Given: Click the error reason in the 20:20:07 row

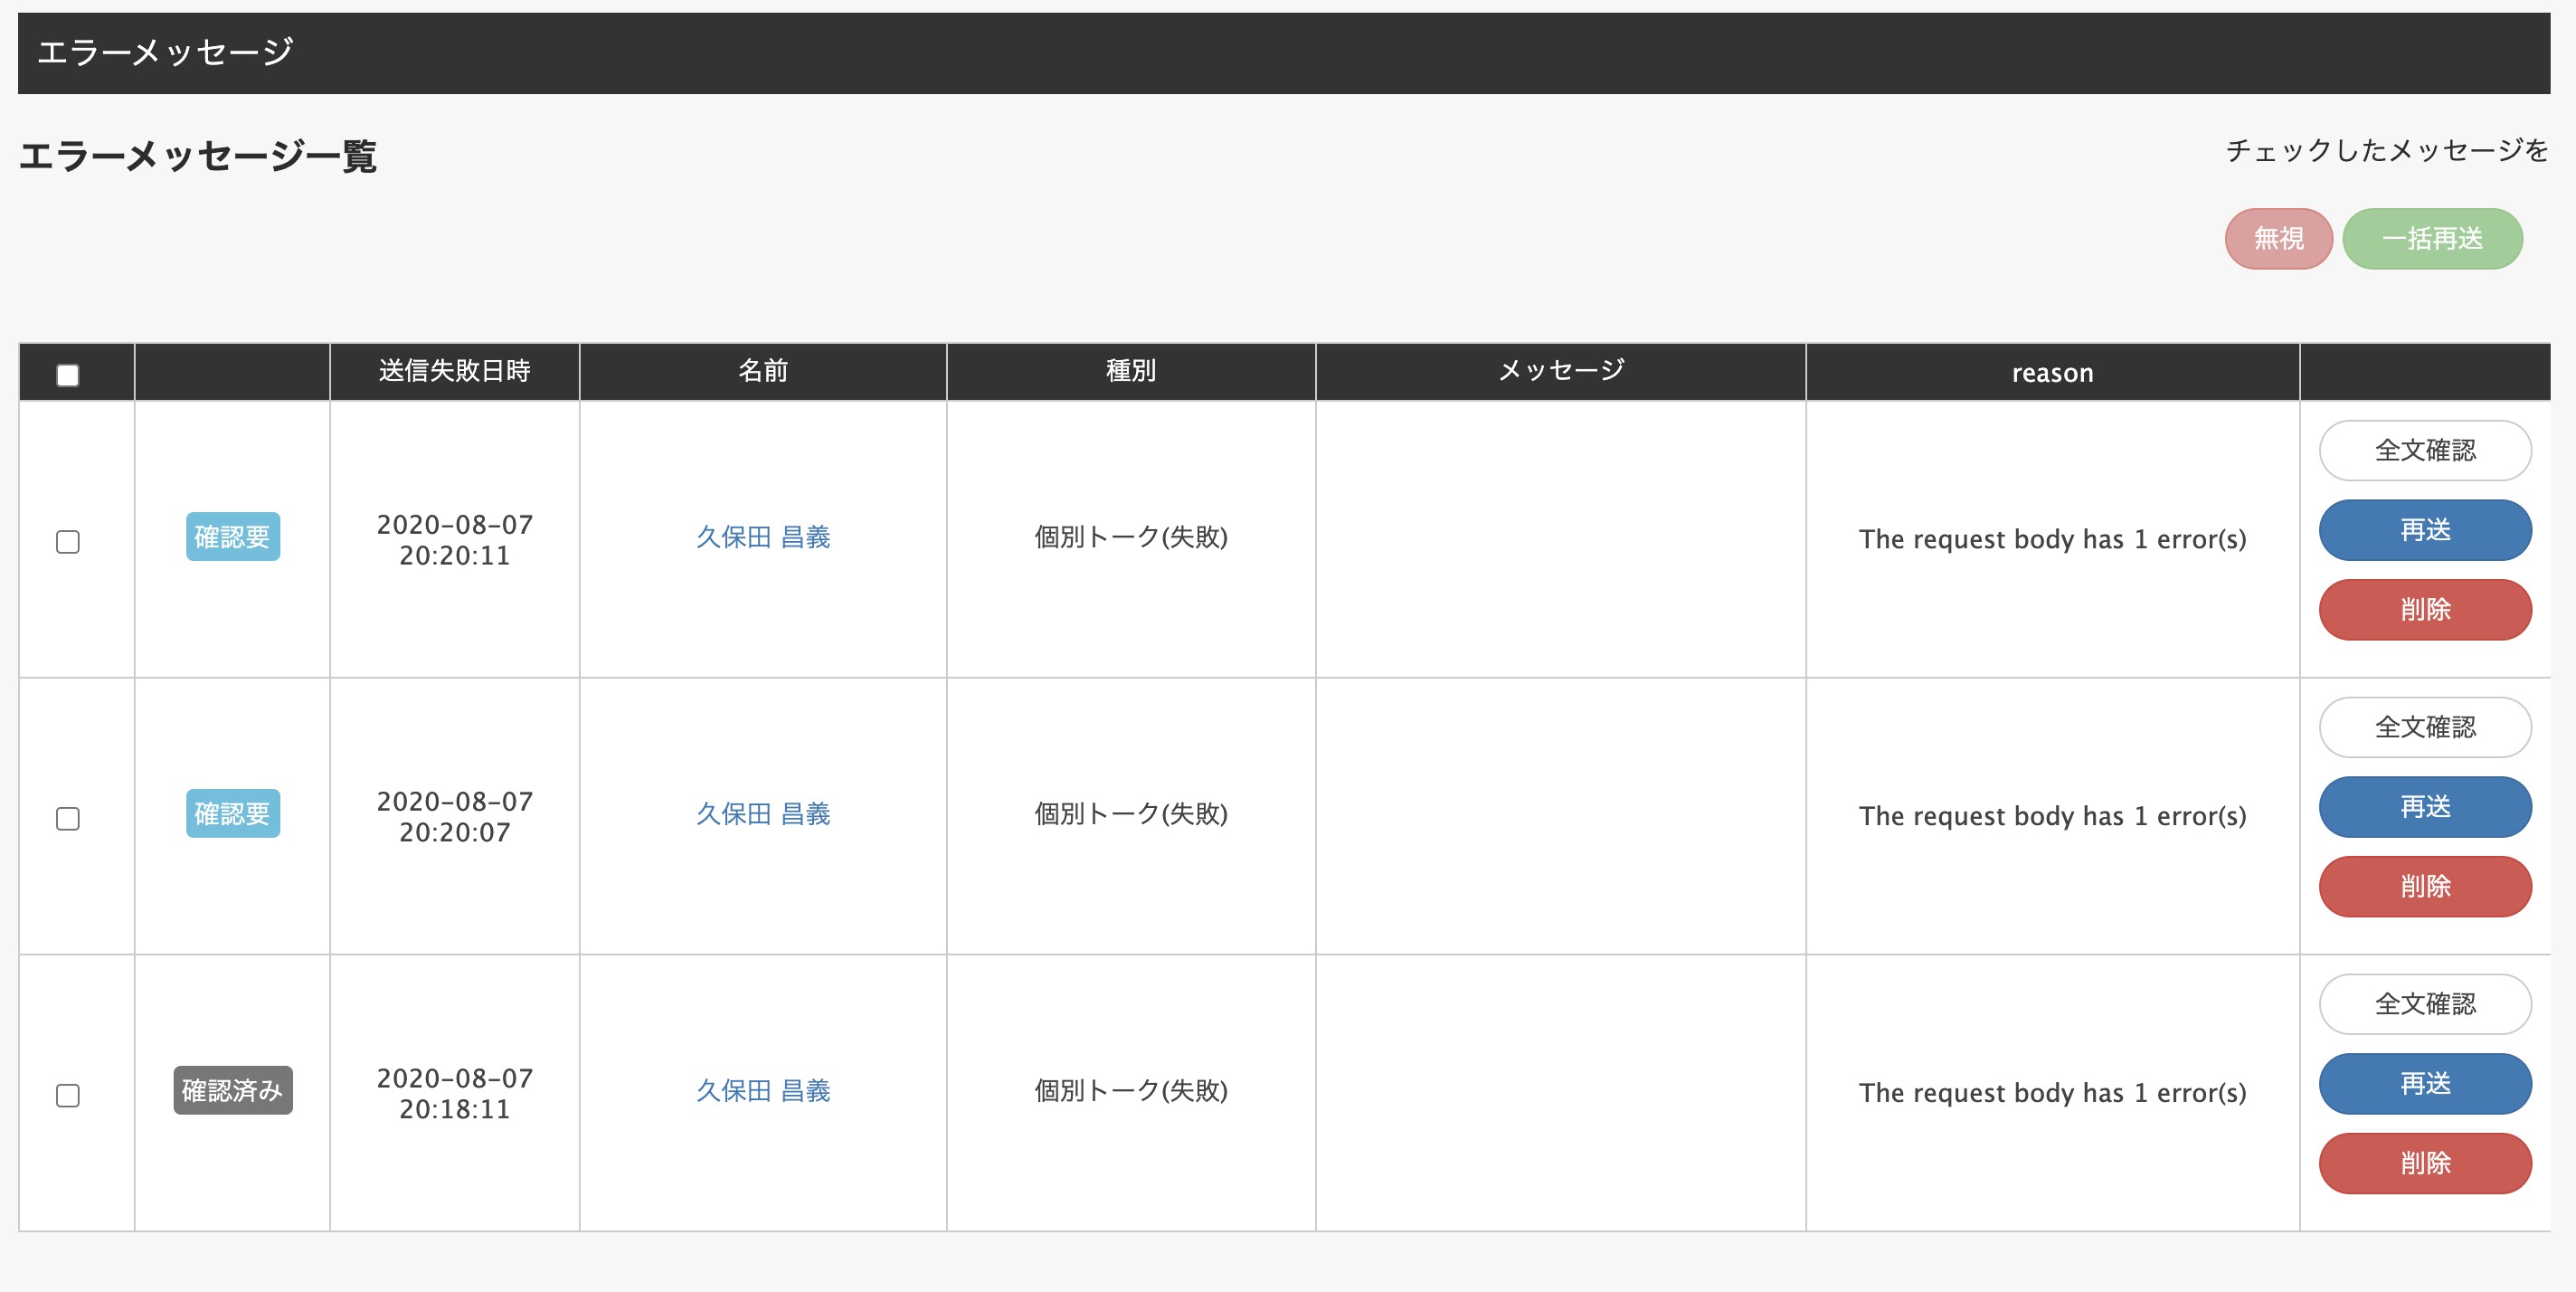Looking at the screenshot, I should point(2052,817).
